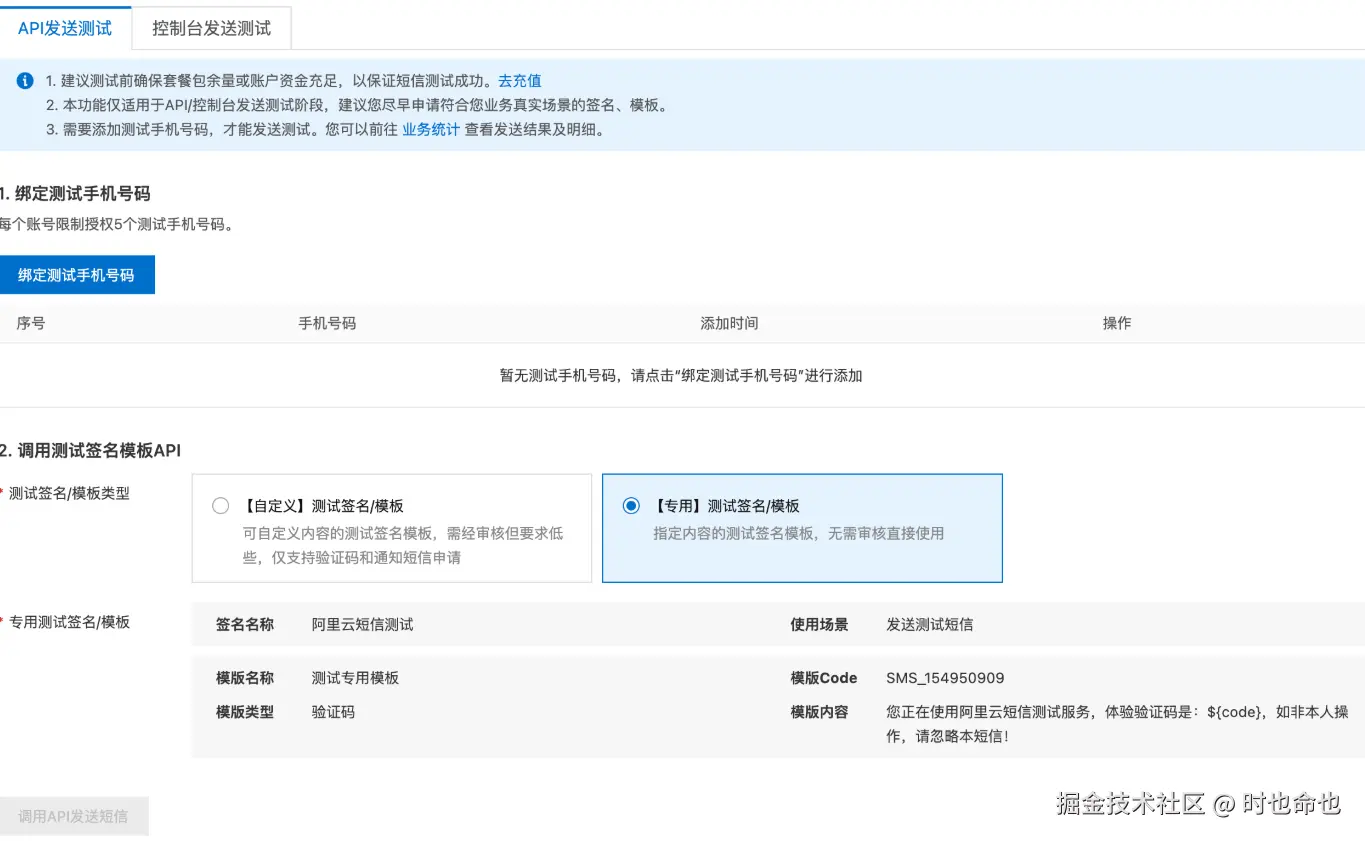Select the 【自定义】测试签名/模板 radio option

click(221, 506)
